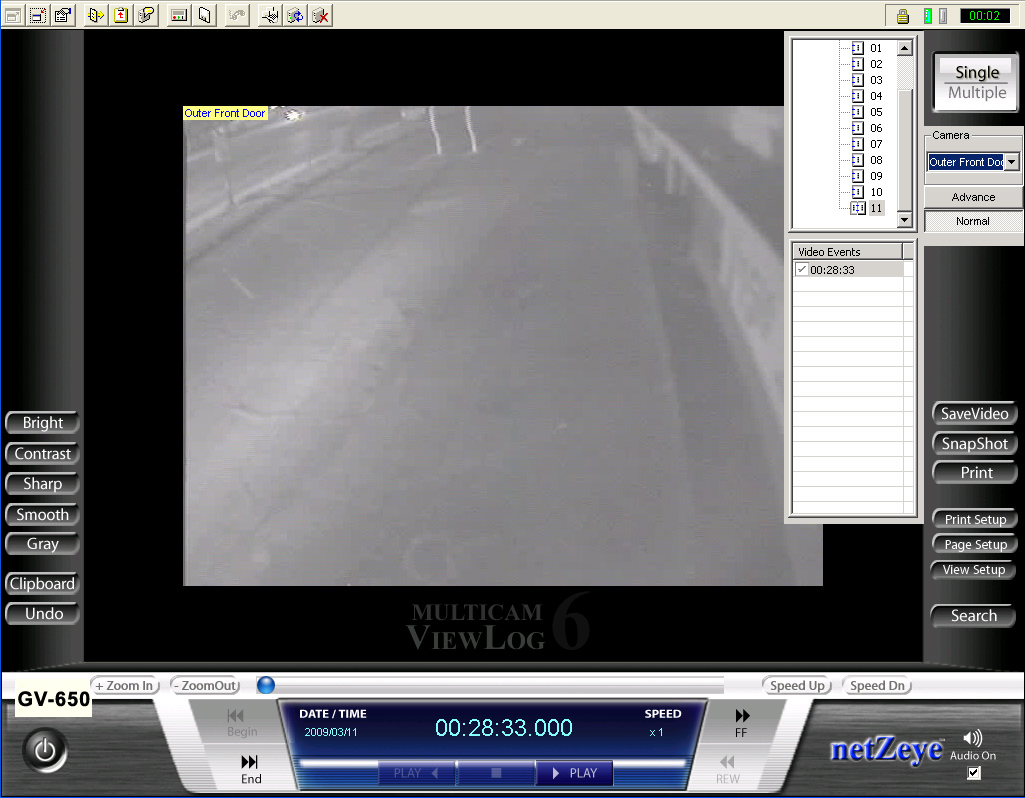Click the SnapShot button
1025x798 pixels.
(x=974, y=444)
